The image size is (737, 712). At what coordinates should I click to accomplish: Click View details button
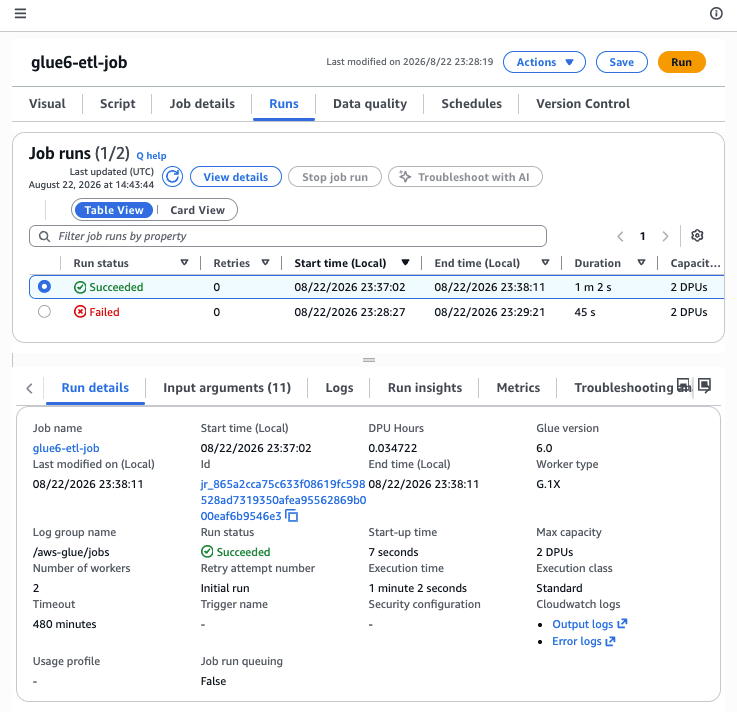(x=235, y=177)
